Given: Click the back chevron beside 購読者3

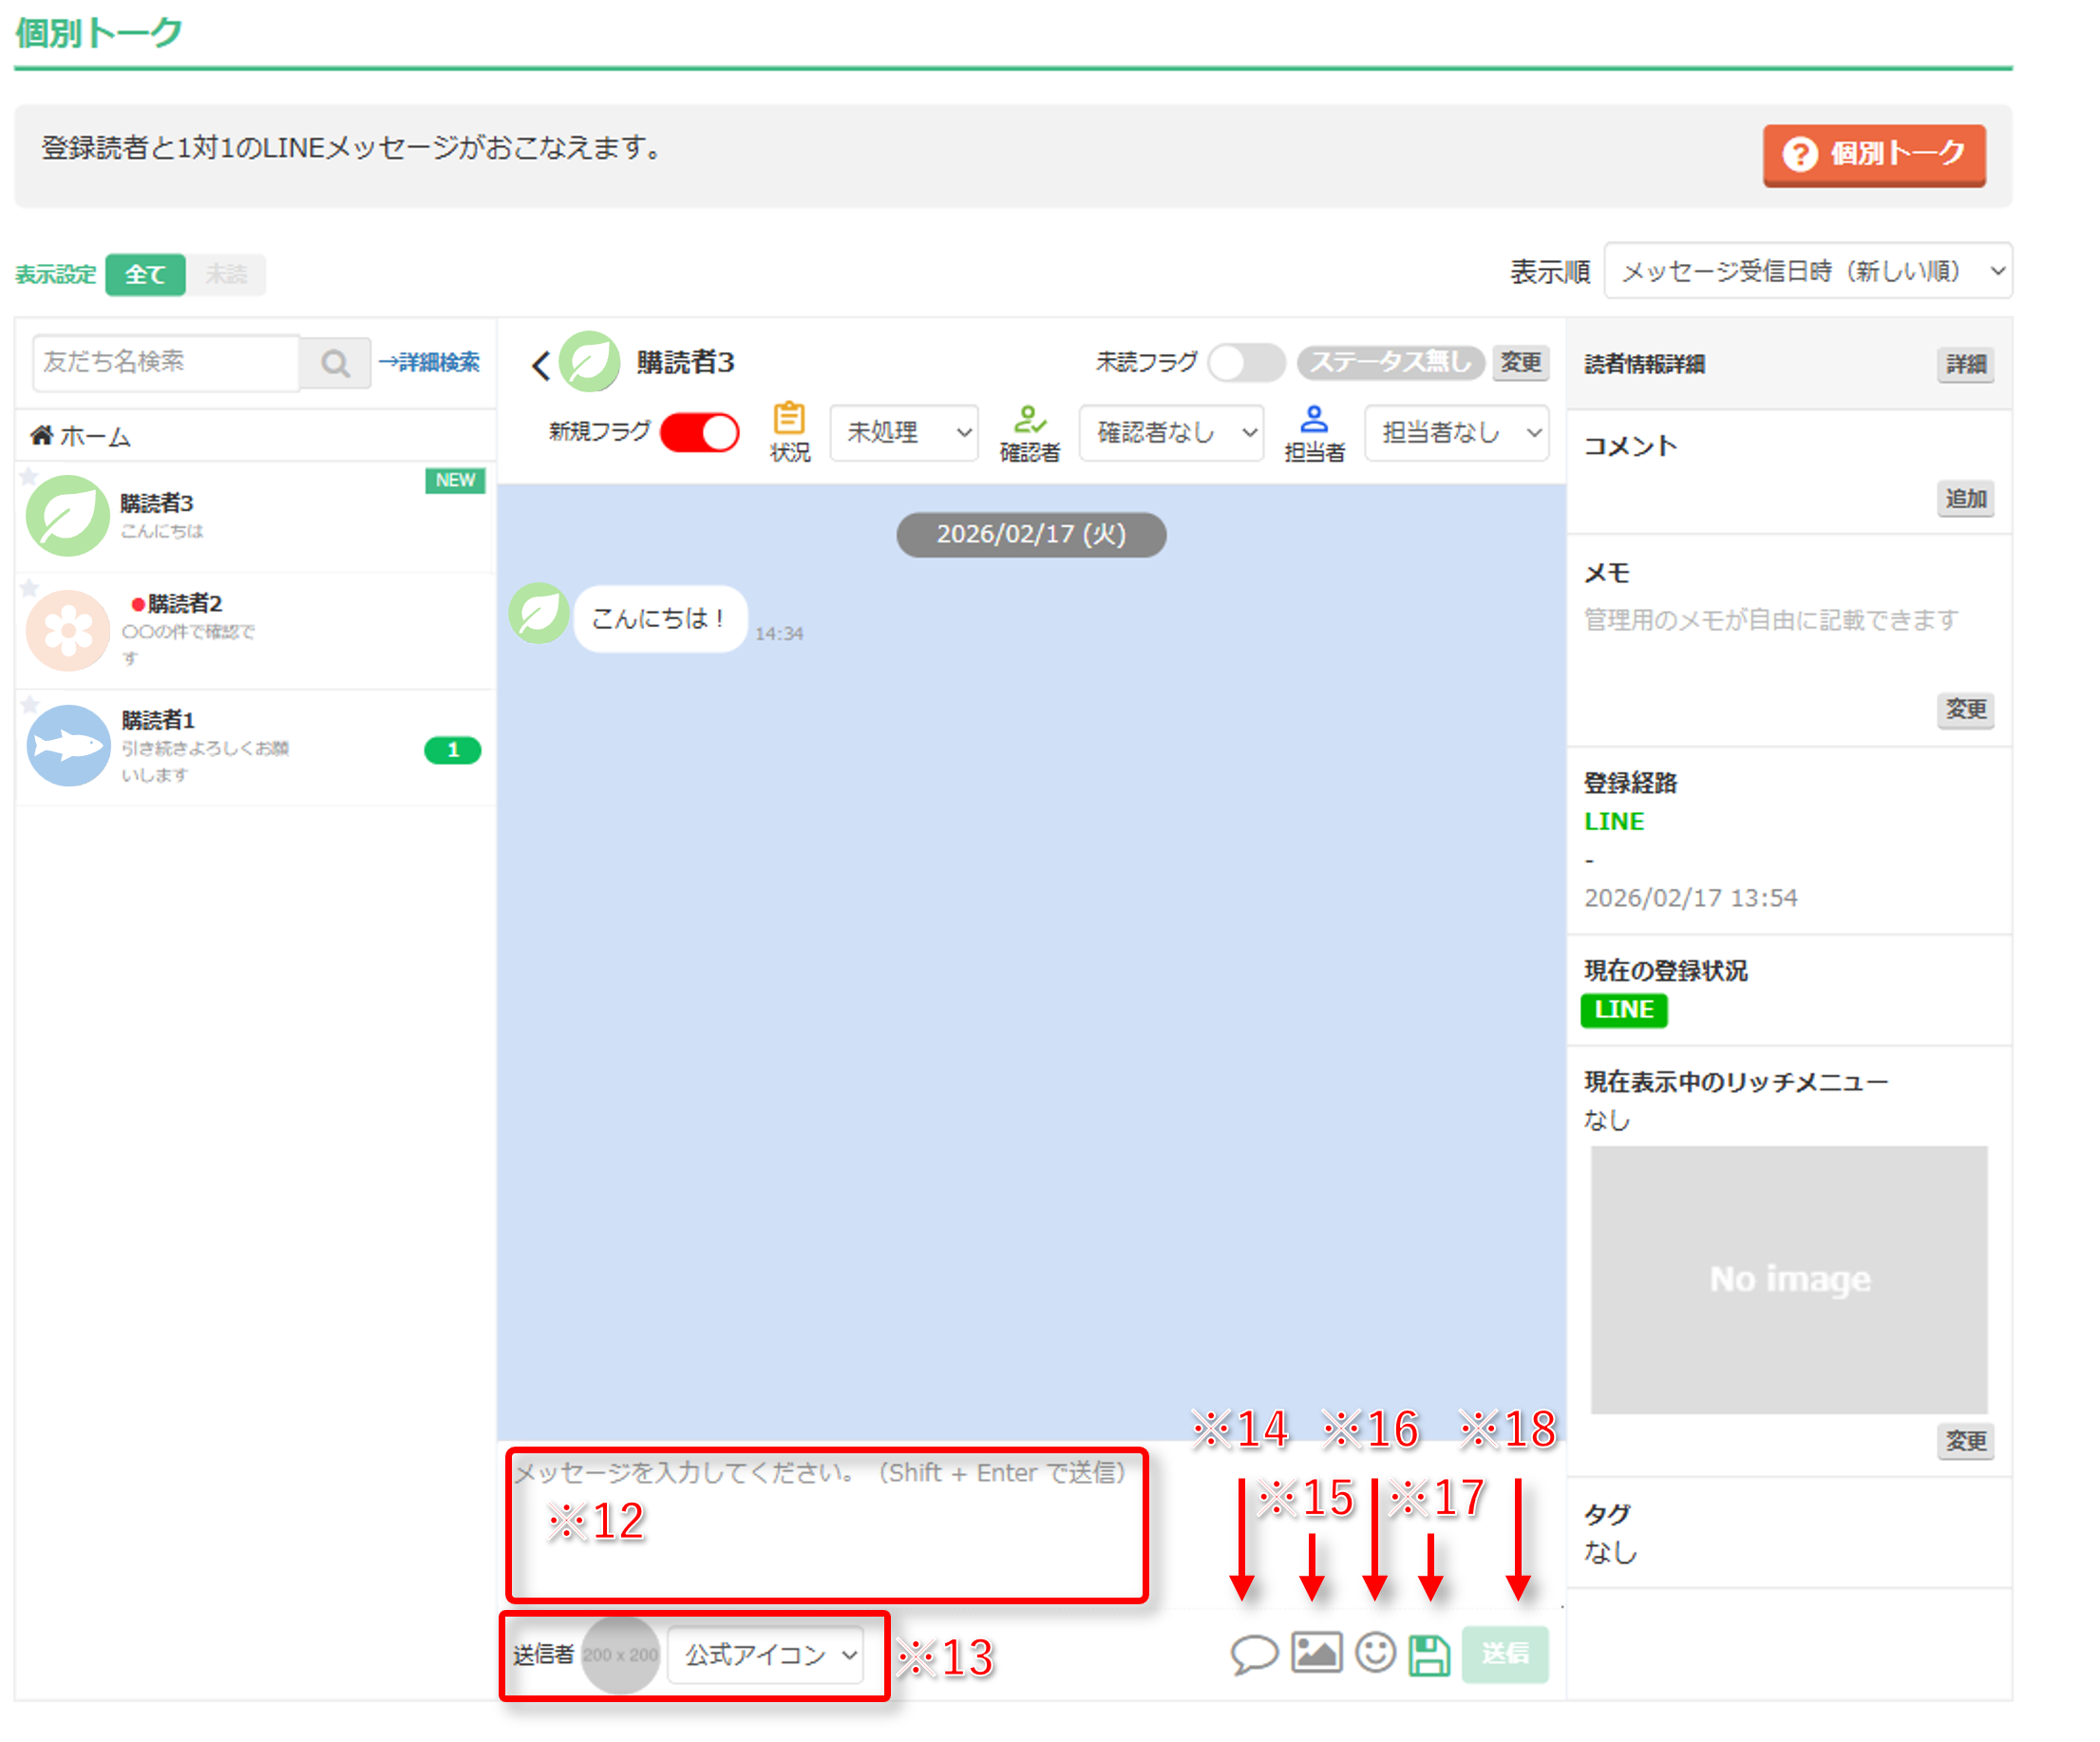Looking at the screenshot, I should [541, 365].
